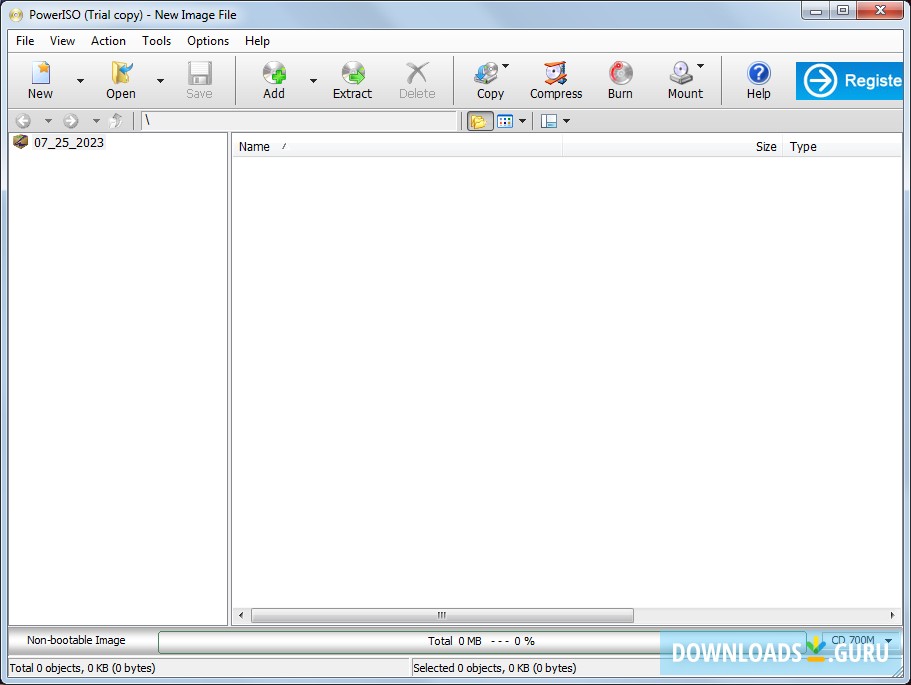This screenshot has width=911, height=685.
Task: Expand the view mode dropdown arrow
Action: pos(522,121)
